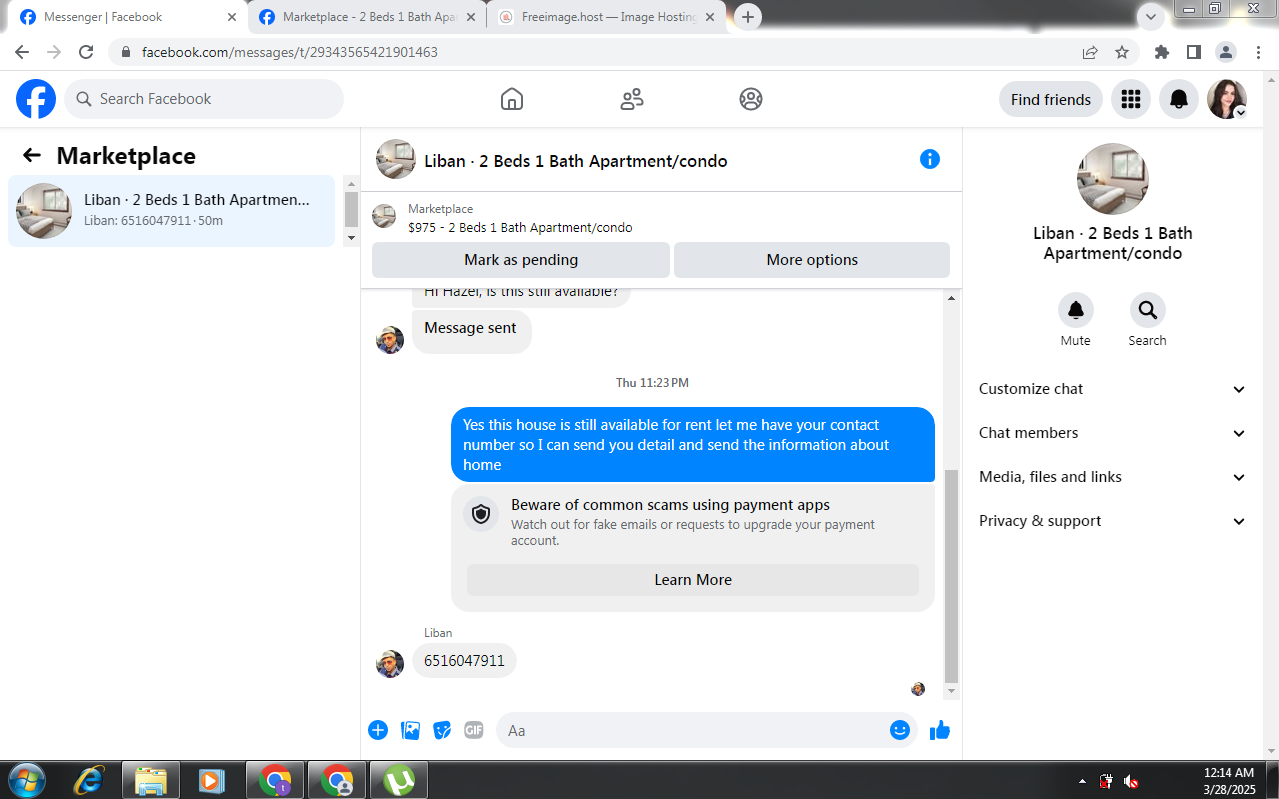Click listing thumbnail in right info panel

[1113, 179]
